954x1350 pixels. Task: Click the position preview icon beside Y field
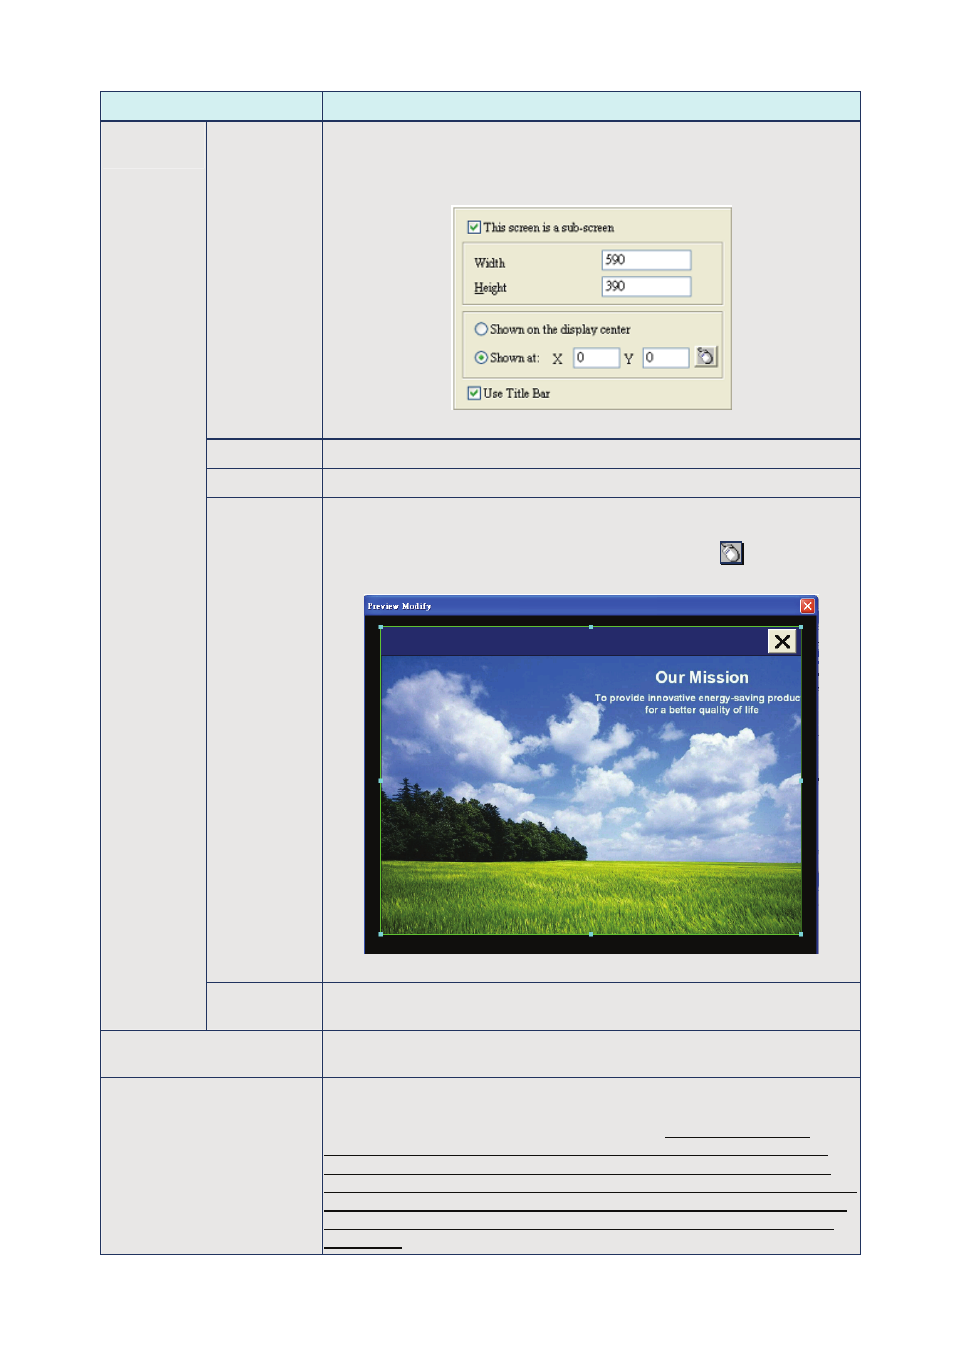[x=706, y=357]
